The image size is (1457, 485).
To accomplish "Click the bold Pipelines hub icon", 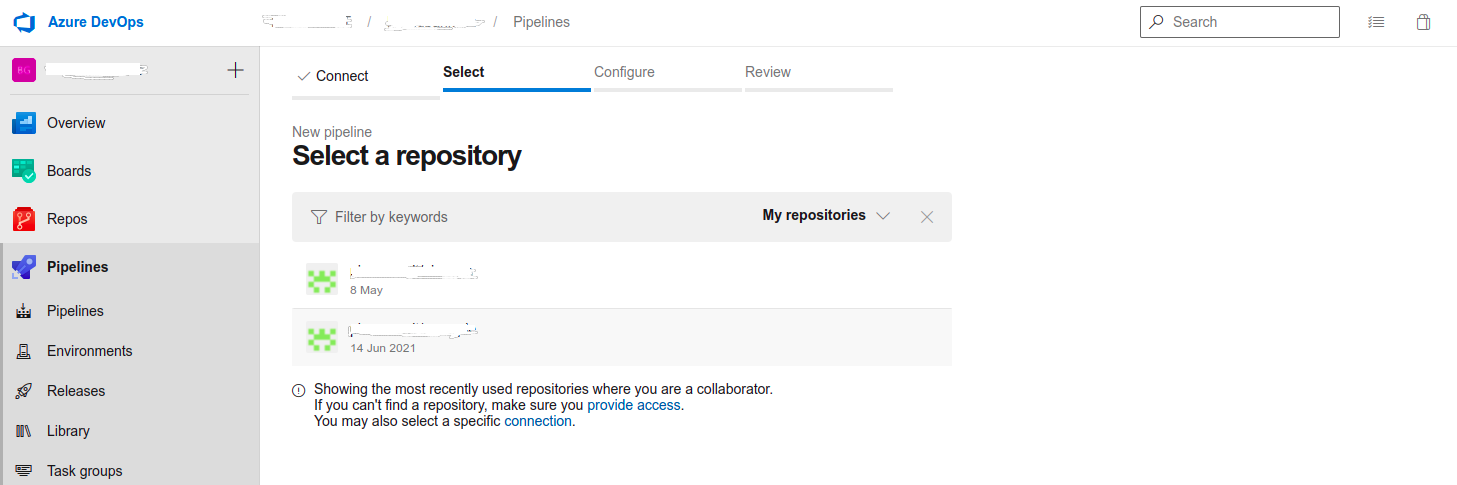I will pyautogui.click(x=24, y=267).
